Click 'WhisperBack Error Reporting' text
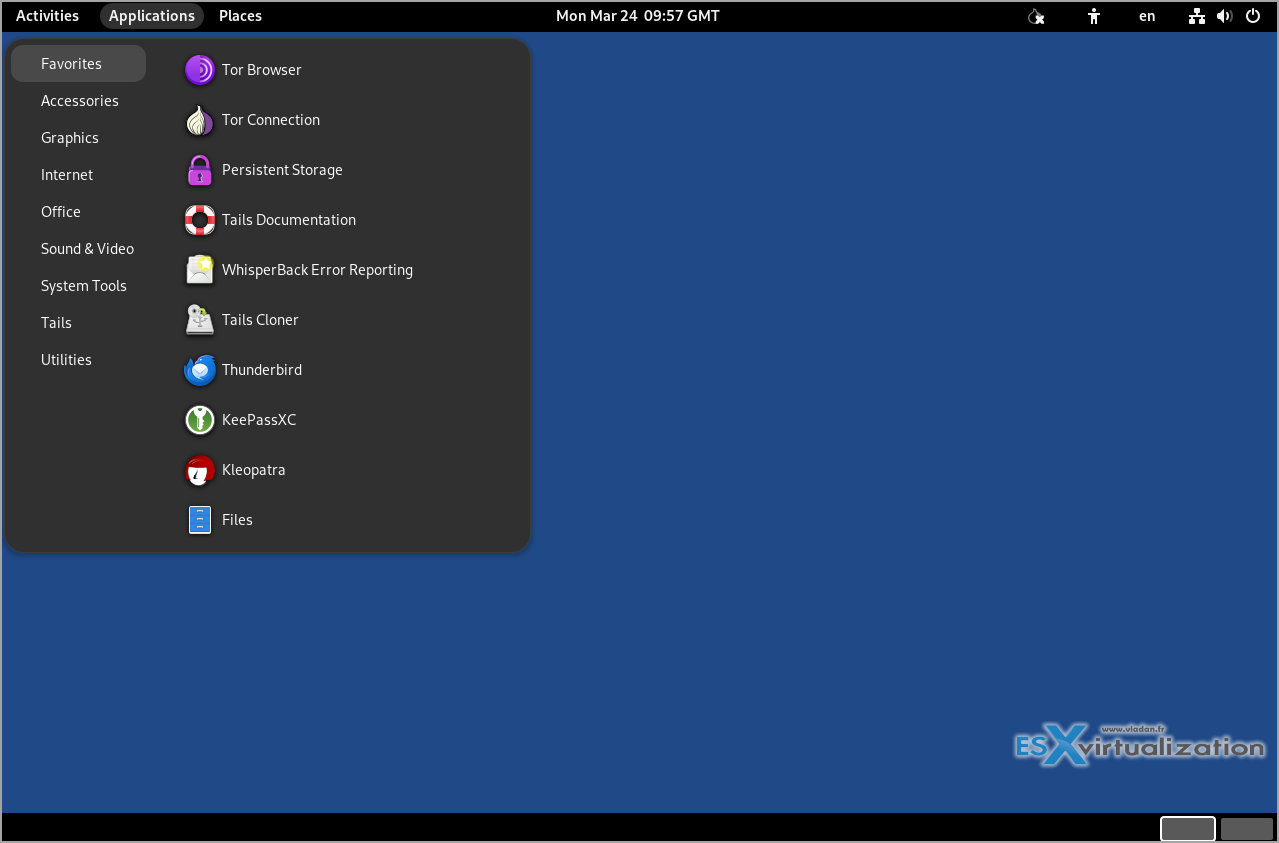The image size is (1279, 843). coord(317,270)
